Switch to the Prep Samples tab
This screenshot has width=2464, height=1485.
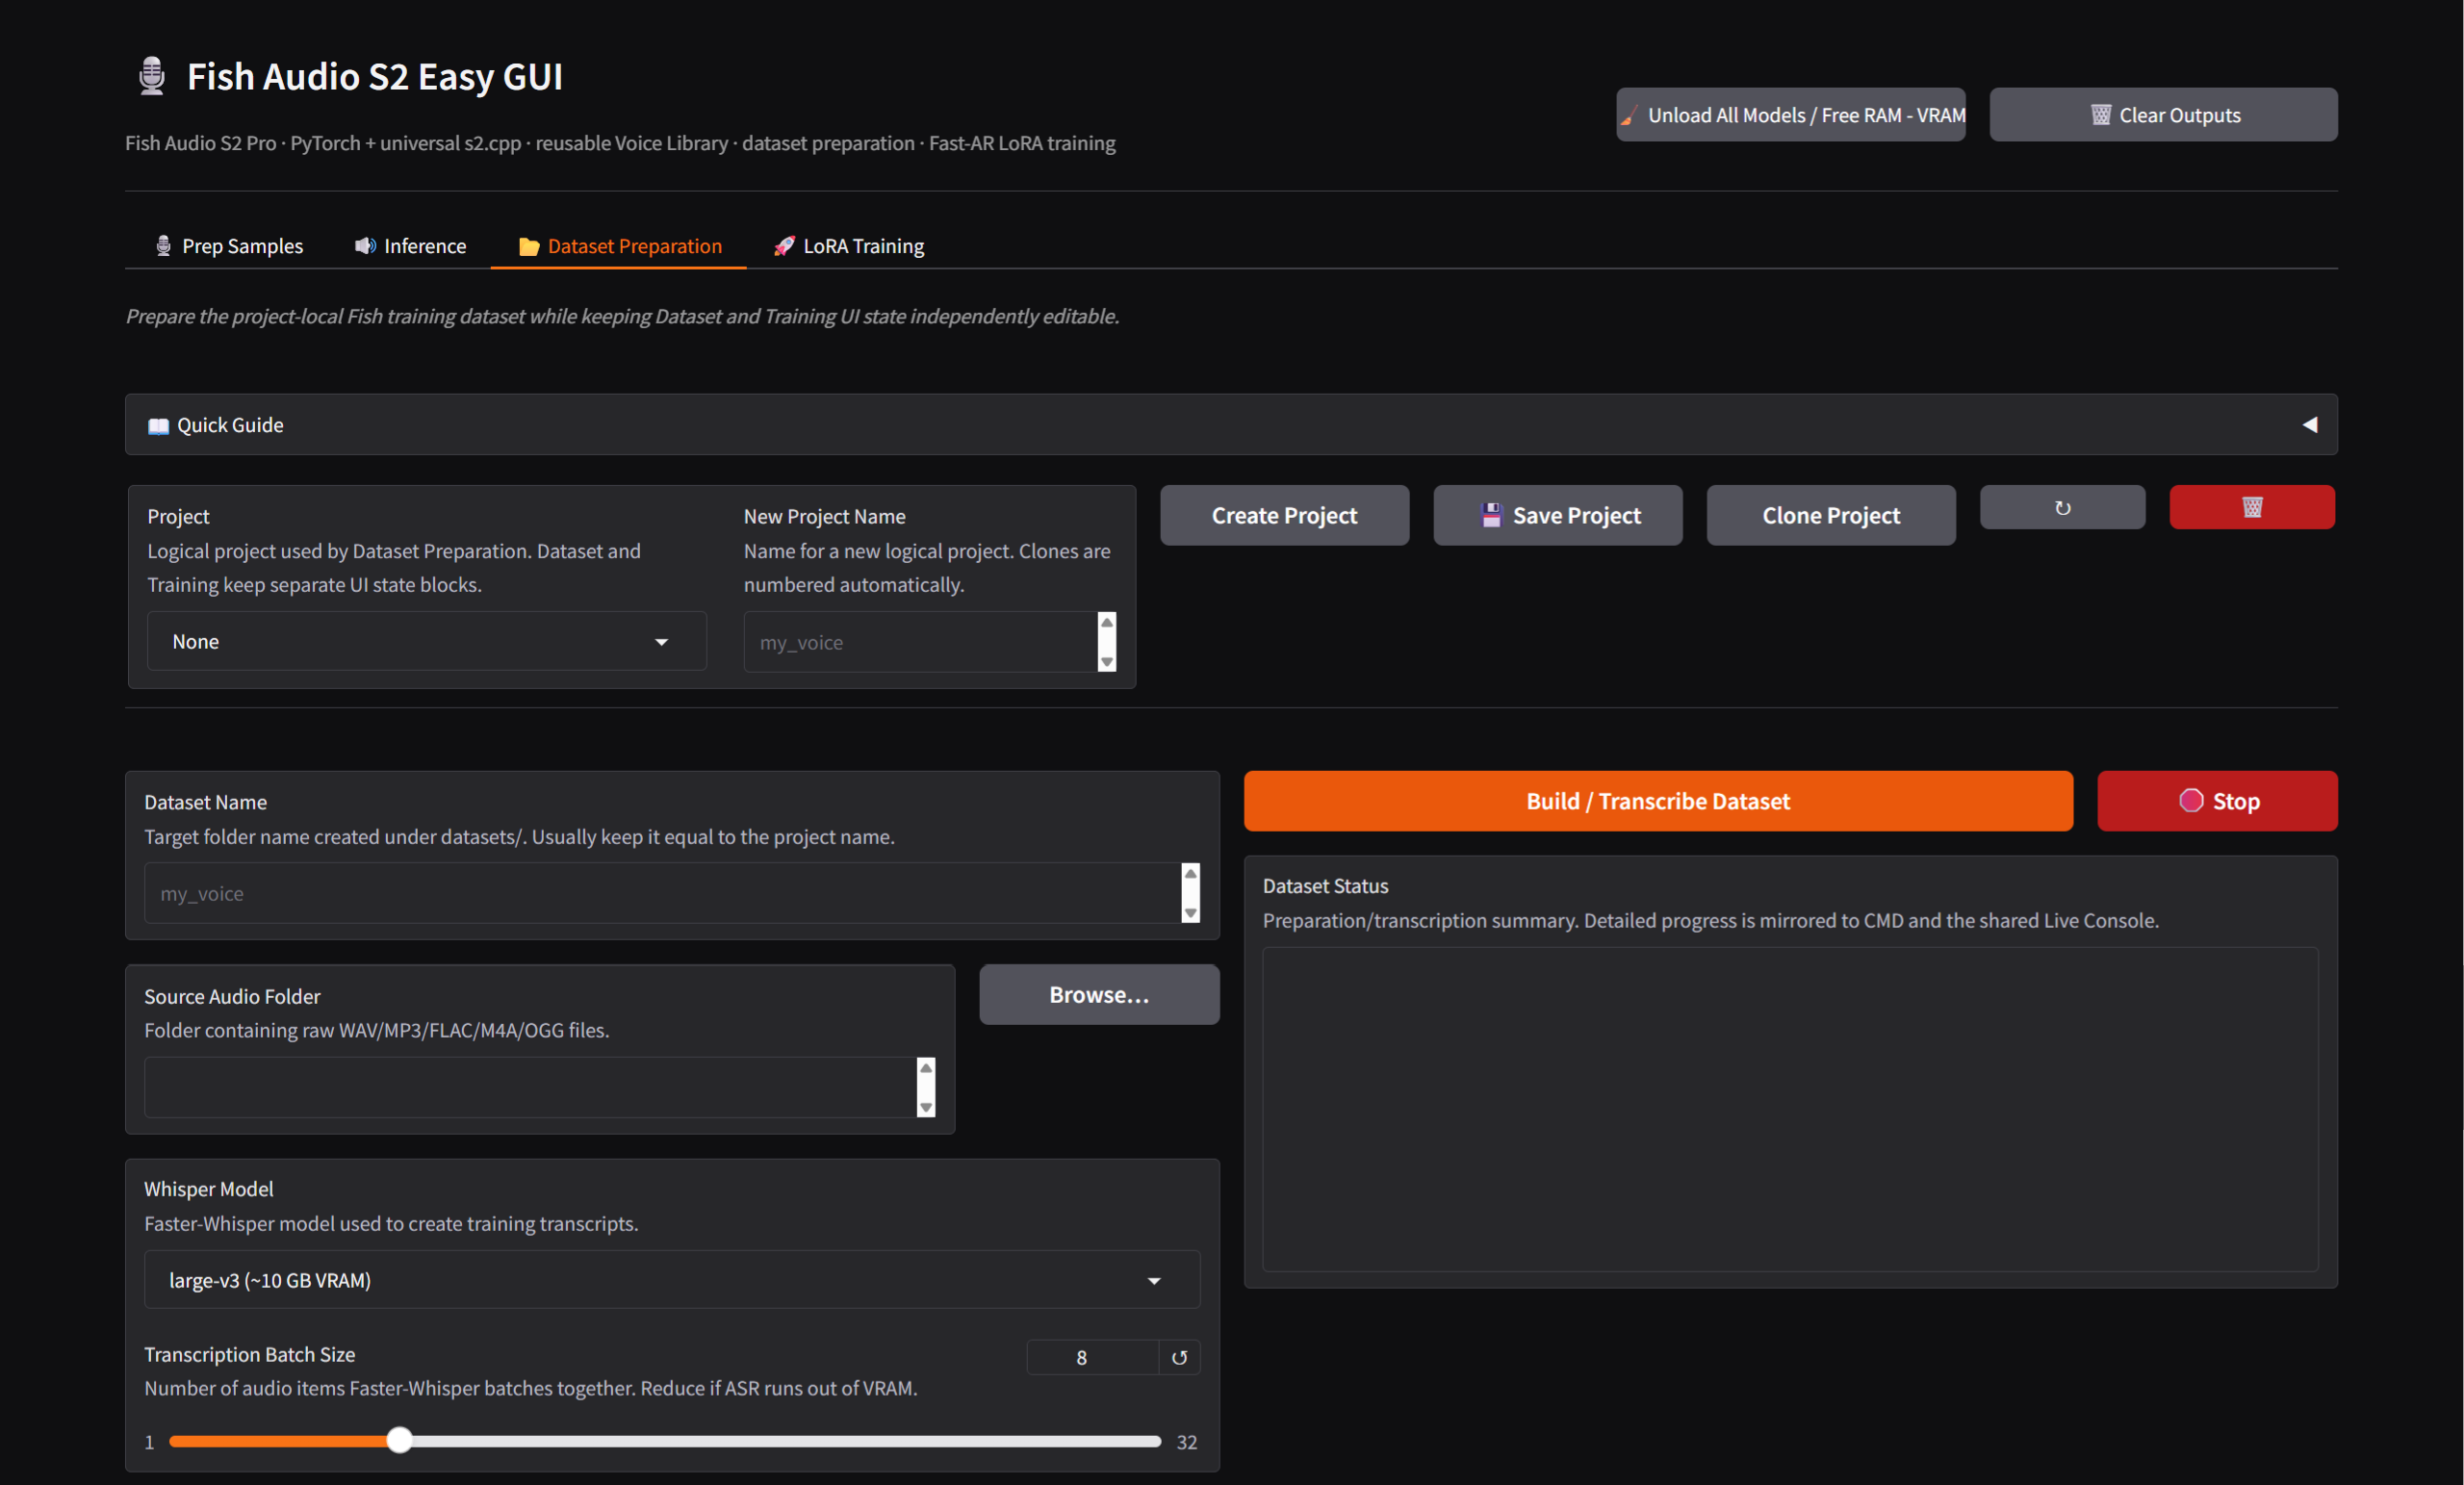(229, 246)
